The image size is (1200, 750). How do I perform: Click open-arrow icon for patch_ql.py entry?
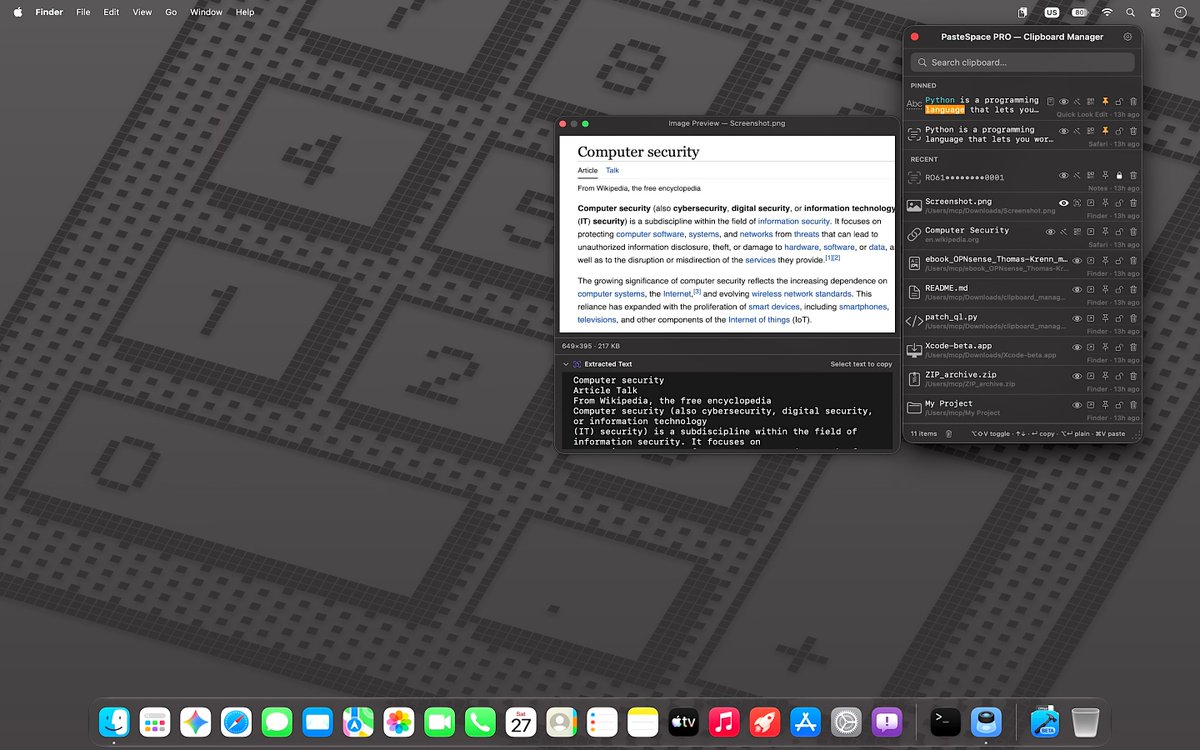pyautogui.click(x=1091, y=318)
